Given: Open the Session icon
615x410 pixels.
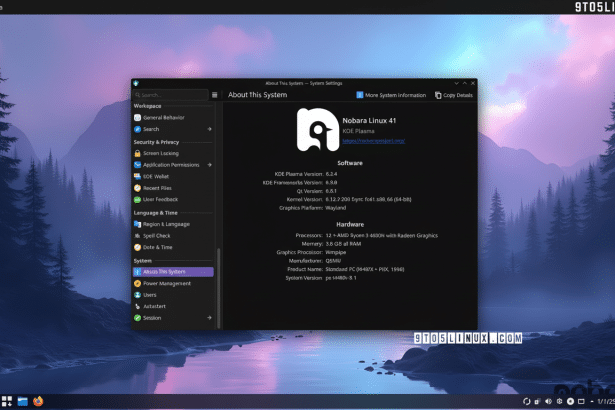Looking at the screenshot, I should pos(137,318).
